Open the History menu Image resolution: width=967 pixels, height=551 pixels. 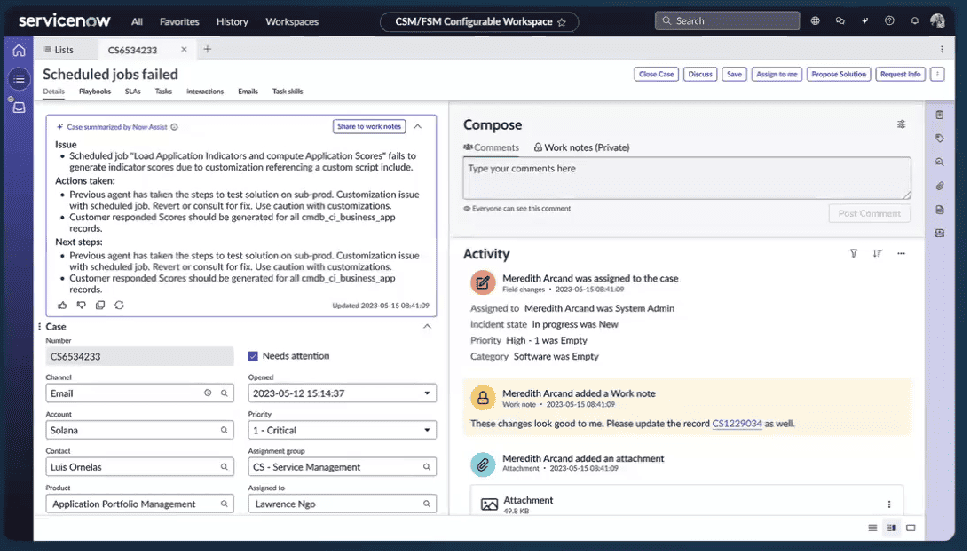point(232,22)
